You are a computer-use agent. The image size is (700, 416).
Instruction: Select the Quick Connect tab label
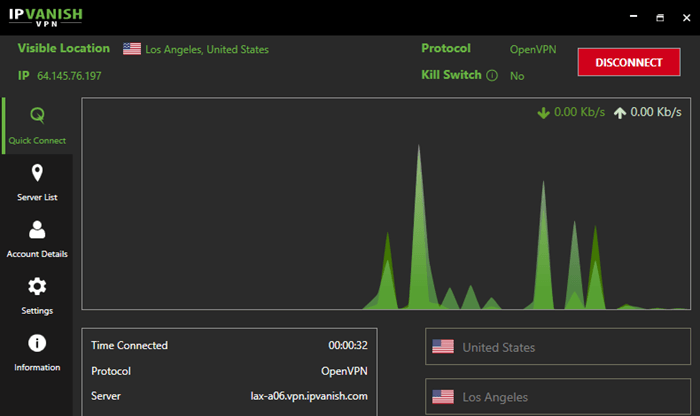coord(37,141)
